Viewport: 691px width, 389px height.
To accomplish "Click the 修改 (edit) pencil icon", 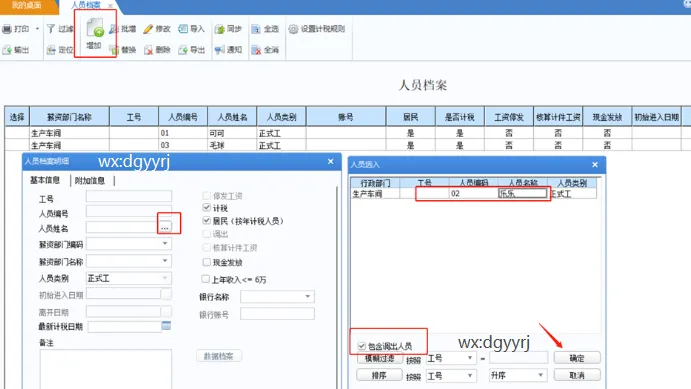I will (148, 29).
